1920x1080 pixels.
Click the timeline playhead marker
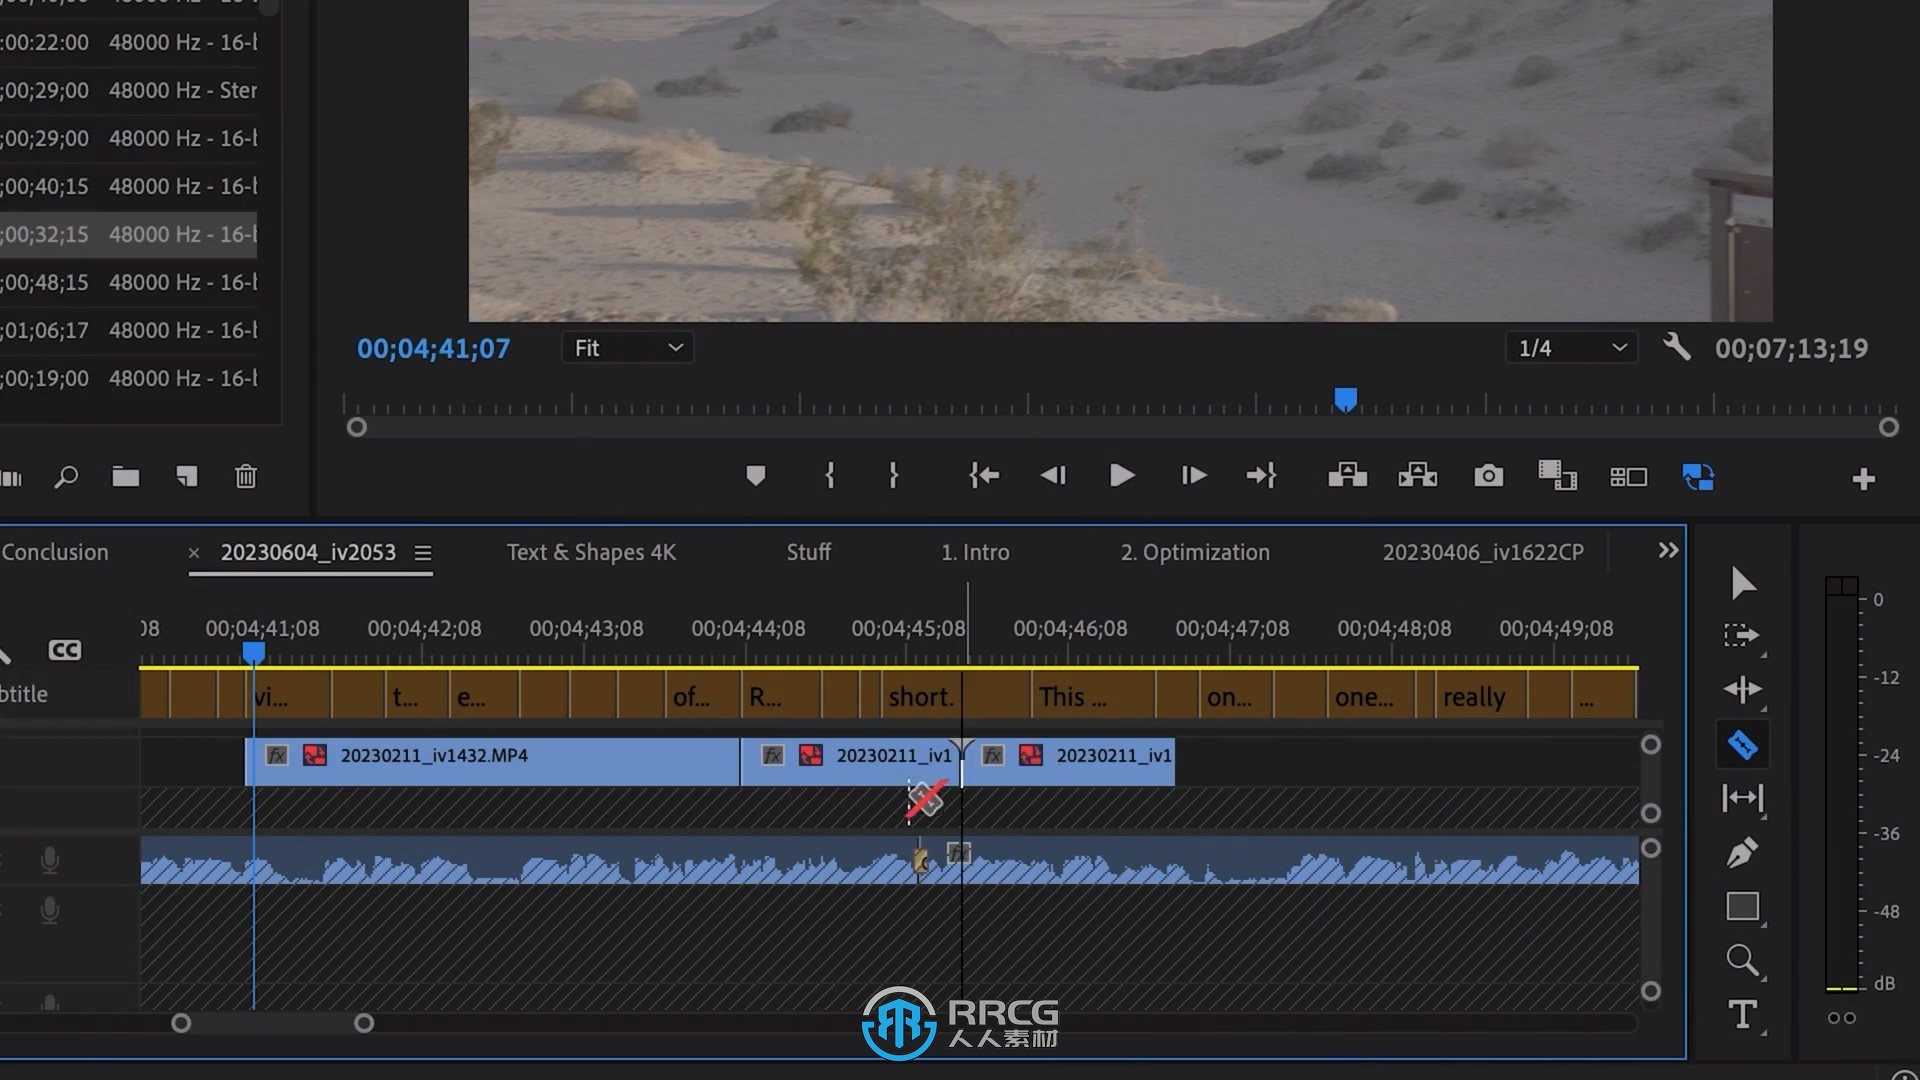tap(254, 652)
